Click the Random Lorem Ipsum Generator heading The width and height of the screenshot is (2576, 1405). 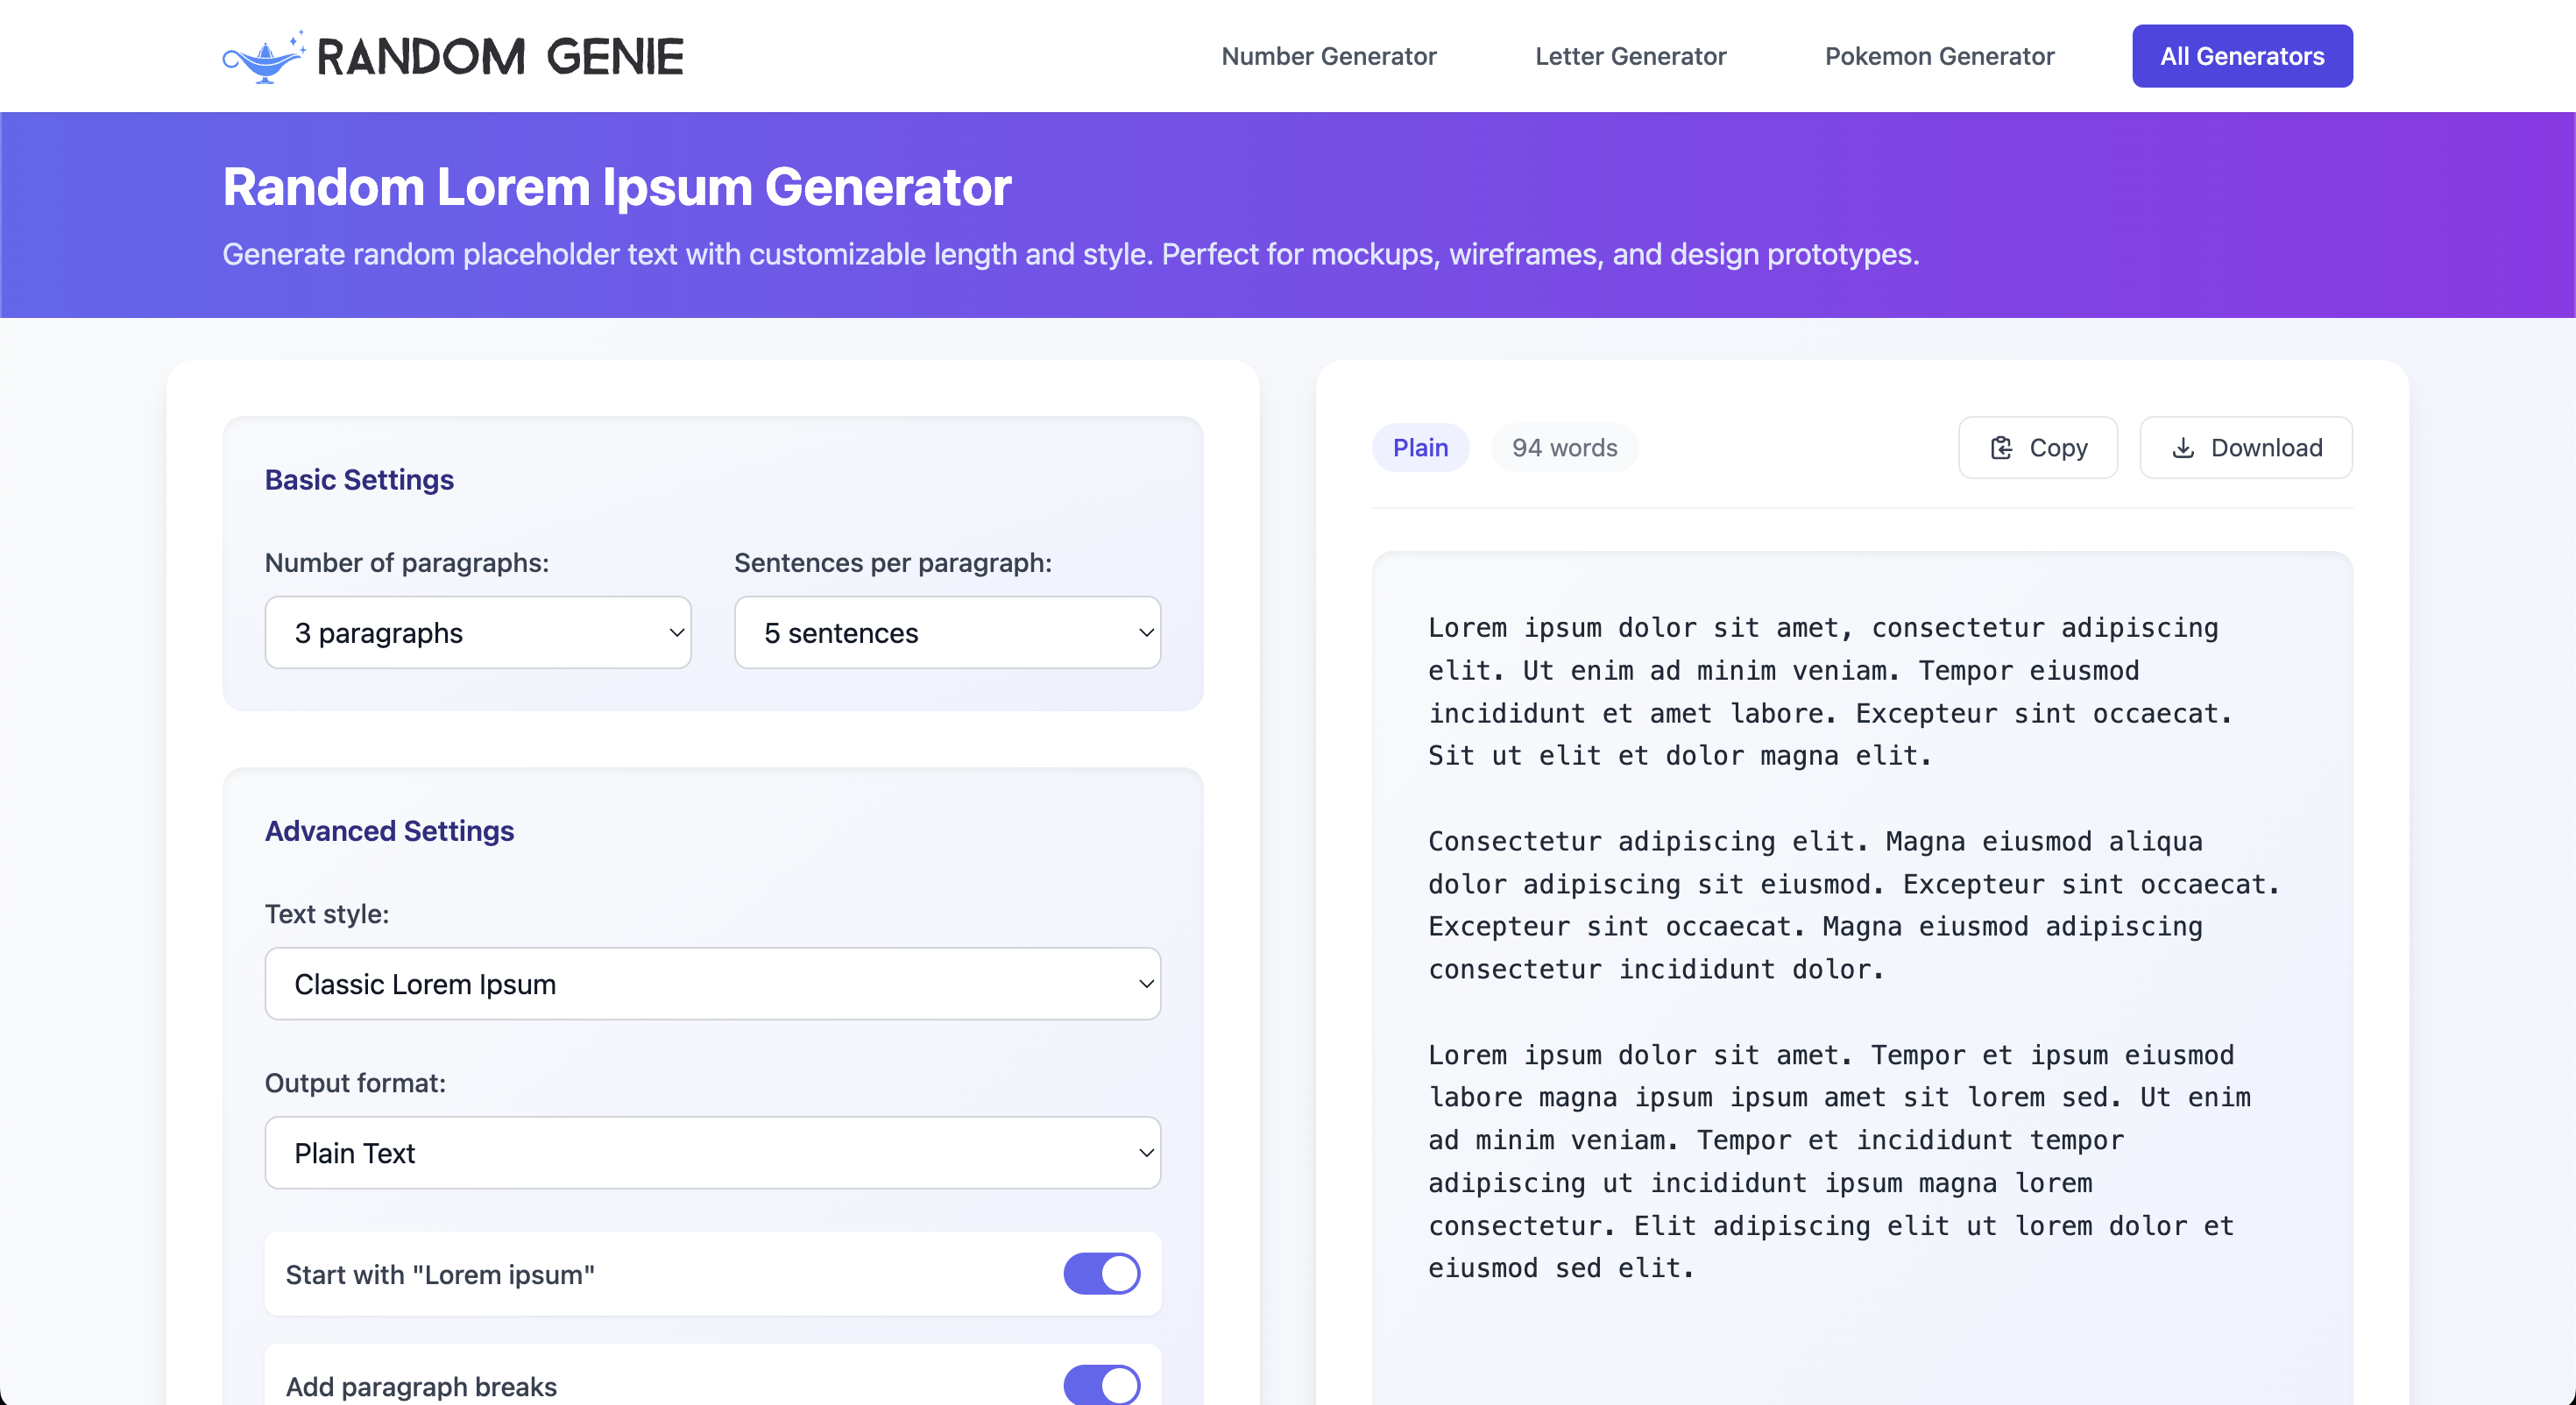[617, 187]
